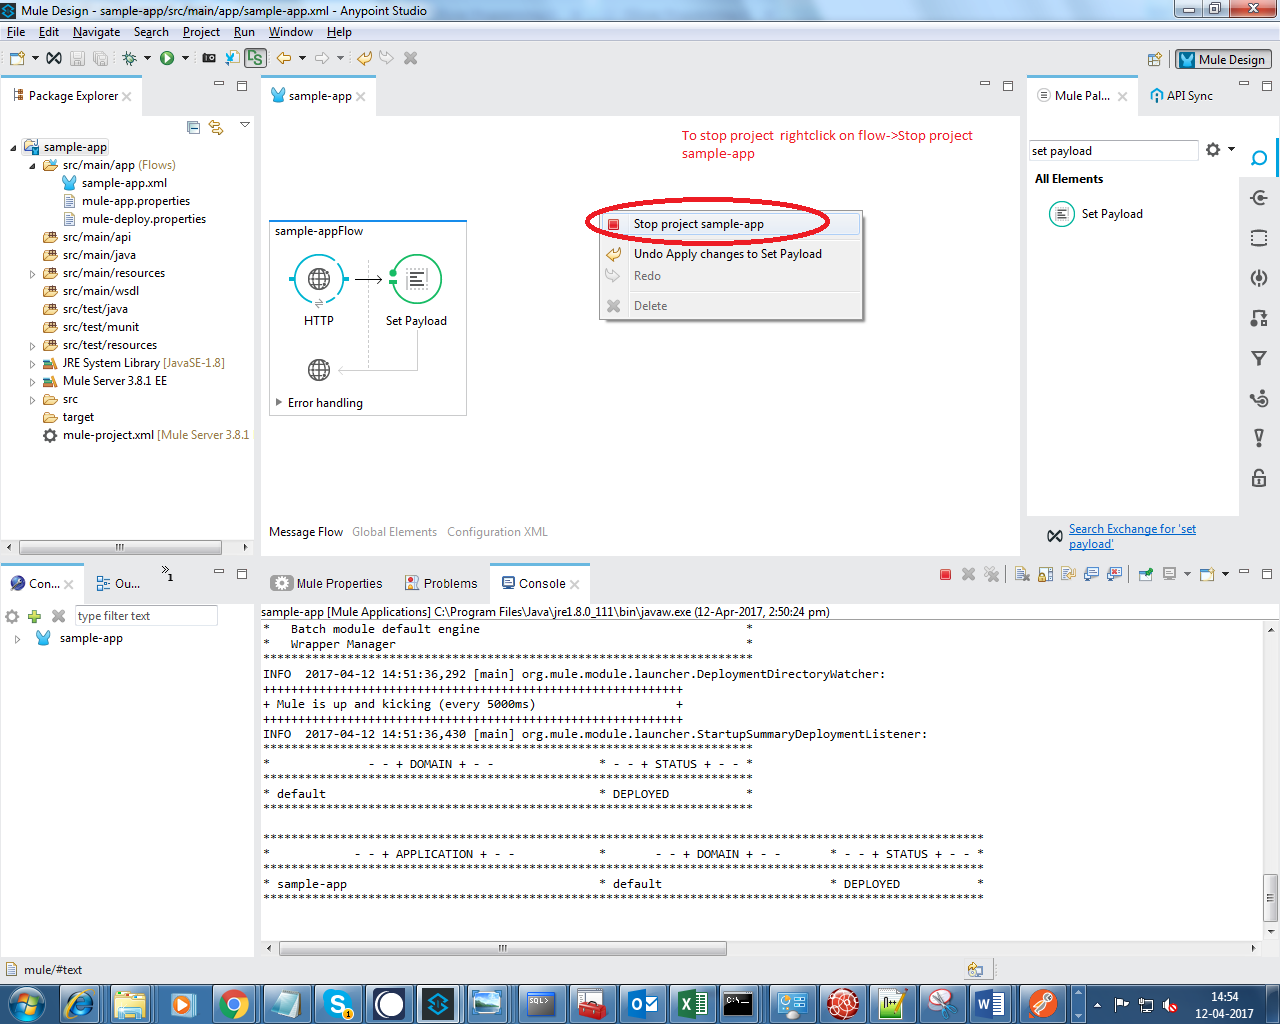Image resolution: width=1280 pixels, height=1024 pixels.
Task: Select the Set Payload component on canvas
Action: (416, 279)
